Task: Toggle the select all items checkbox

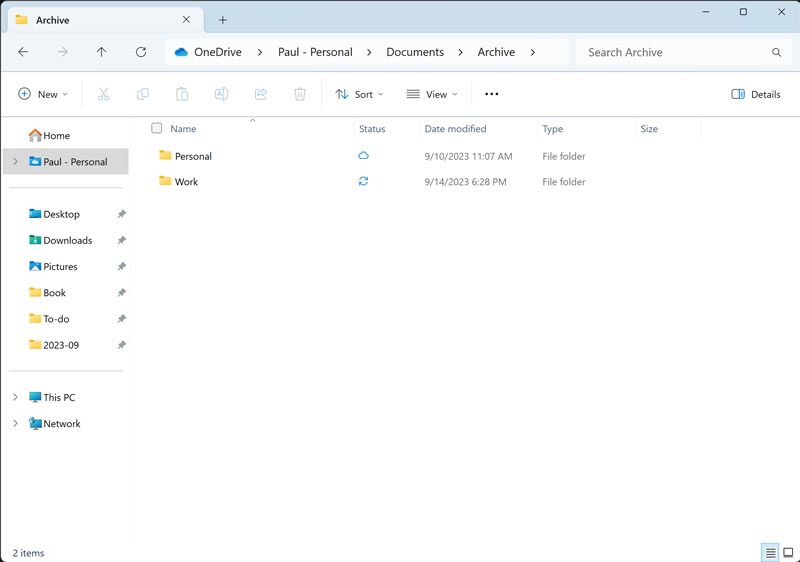Action: click(x=156, y=129)
